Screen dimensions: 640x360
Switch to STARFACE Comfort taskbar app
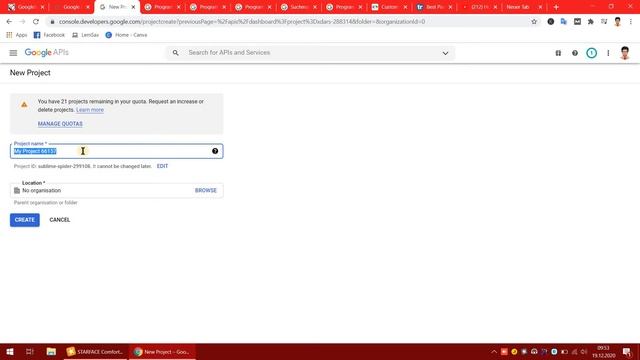coord(96,352)
